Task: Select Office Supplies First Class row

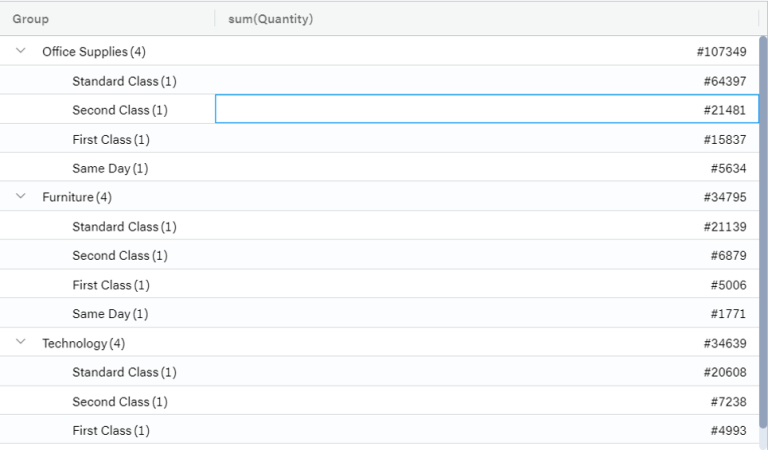Action: (x=380, y=139)
